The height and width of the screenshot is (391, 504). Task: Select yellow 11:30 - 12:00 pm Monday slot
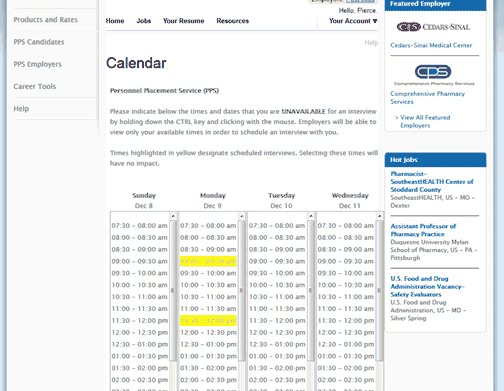(208, 321)
